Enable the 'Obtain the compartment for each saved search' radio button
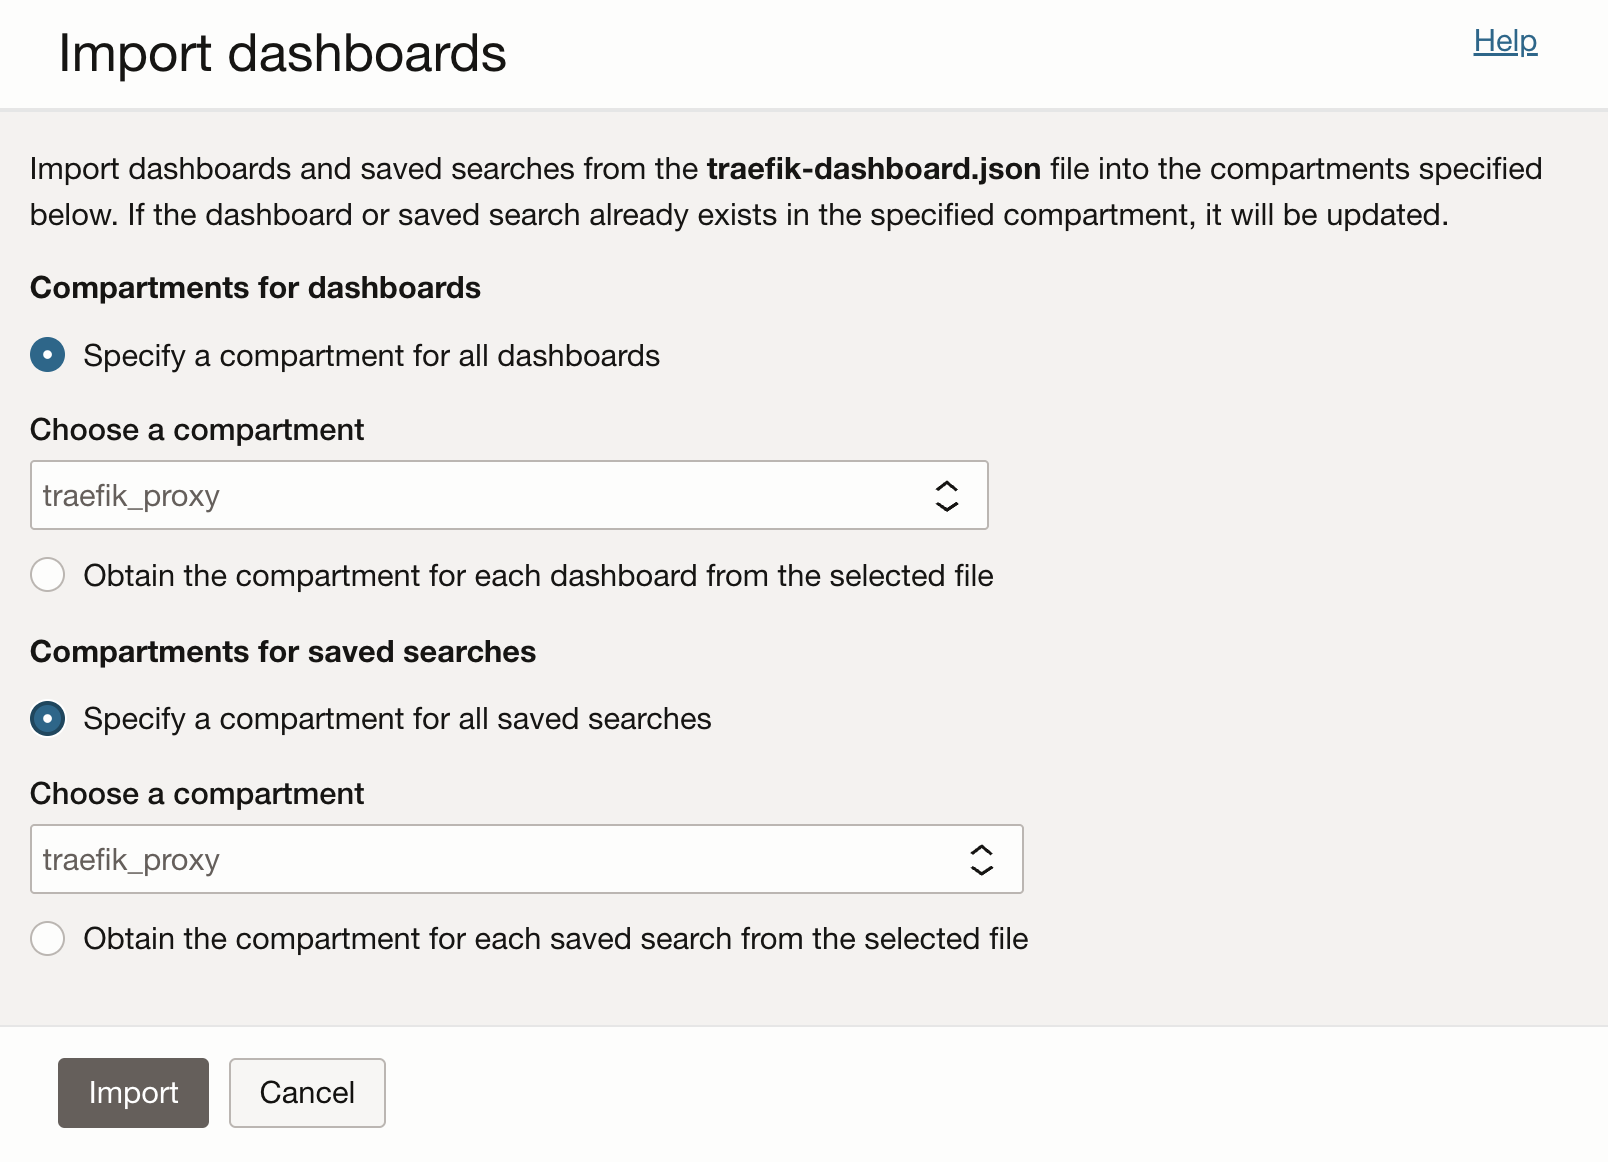The height and width of the screenshot is (1162, 1608). point(48,938)
